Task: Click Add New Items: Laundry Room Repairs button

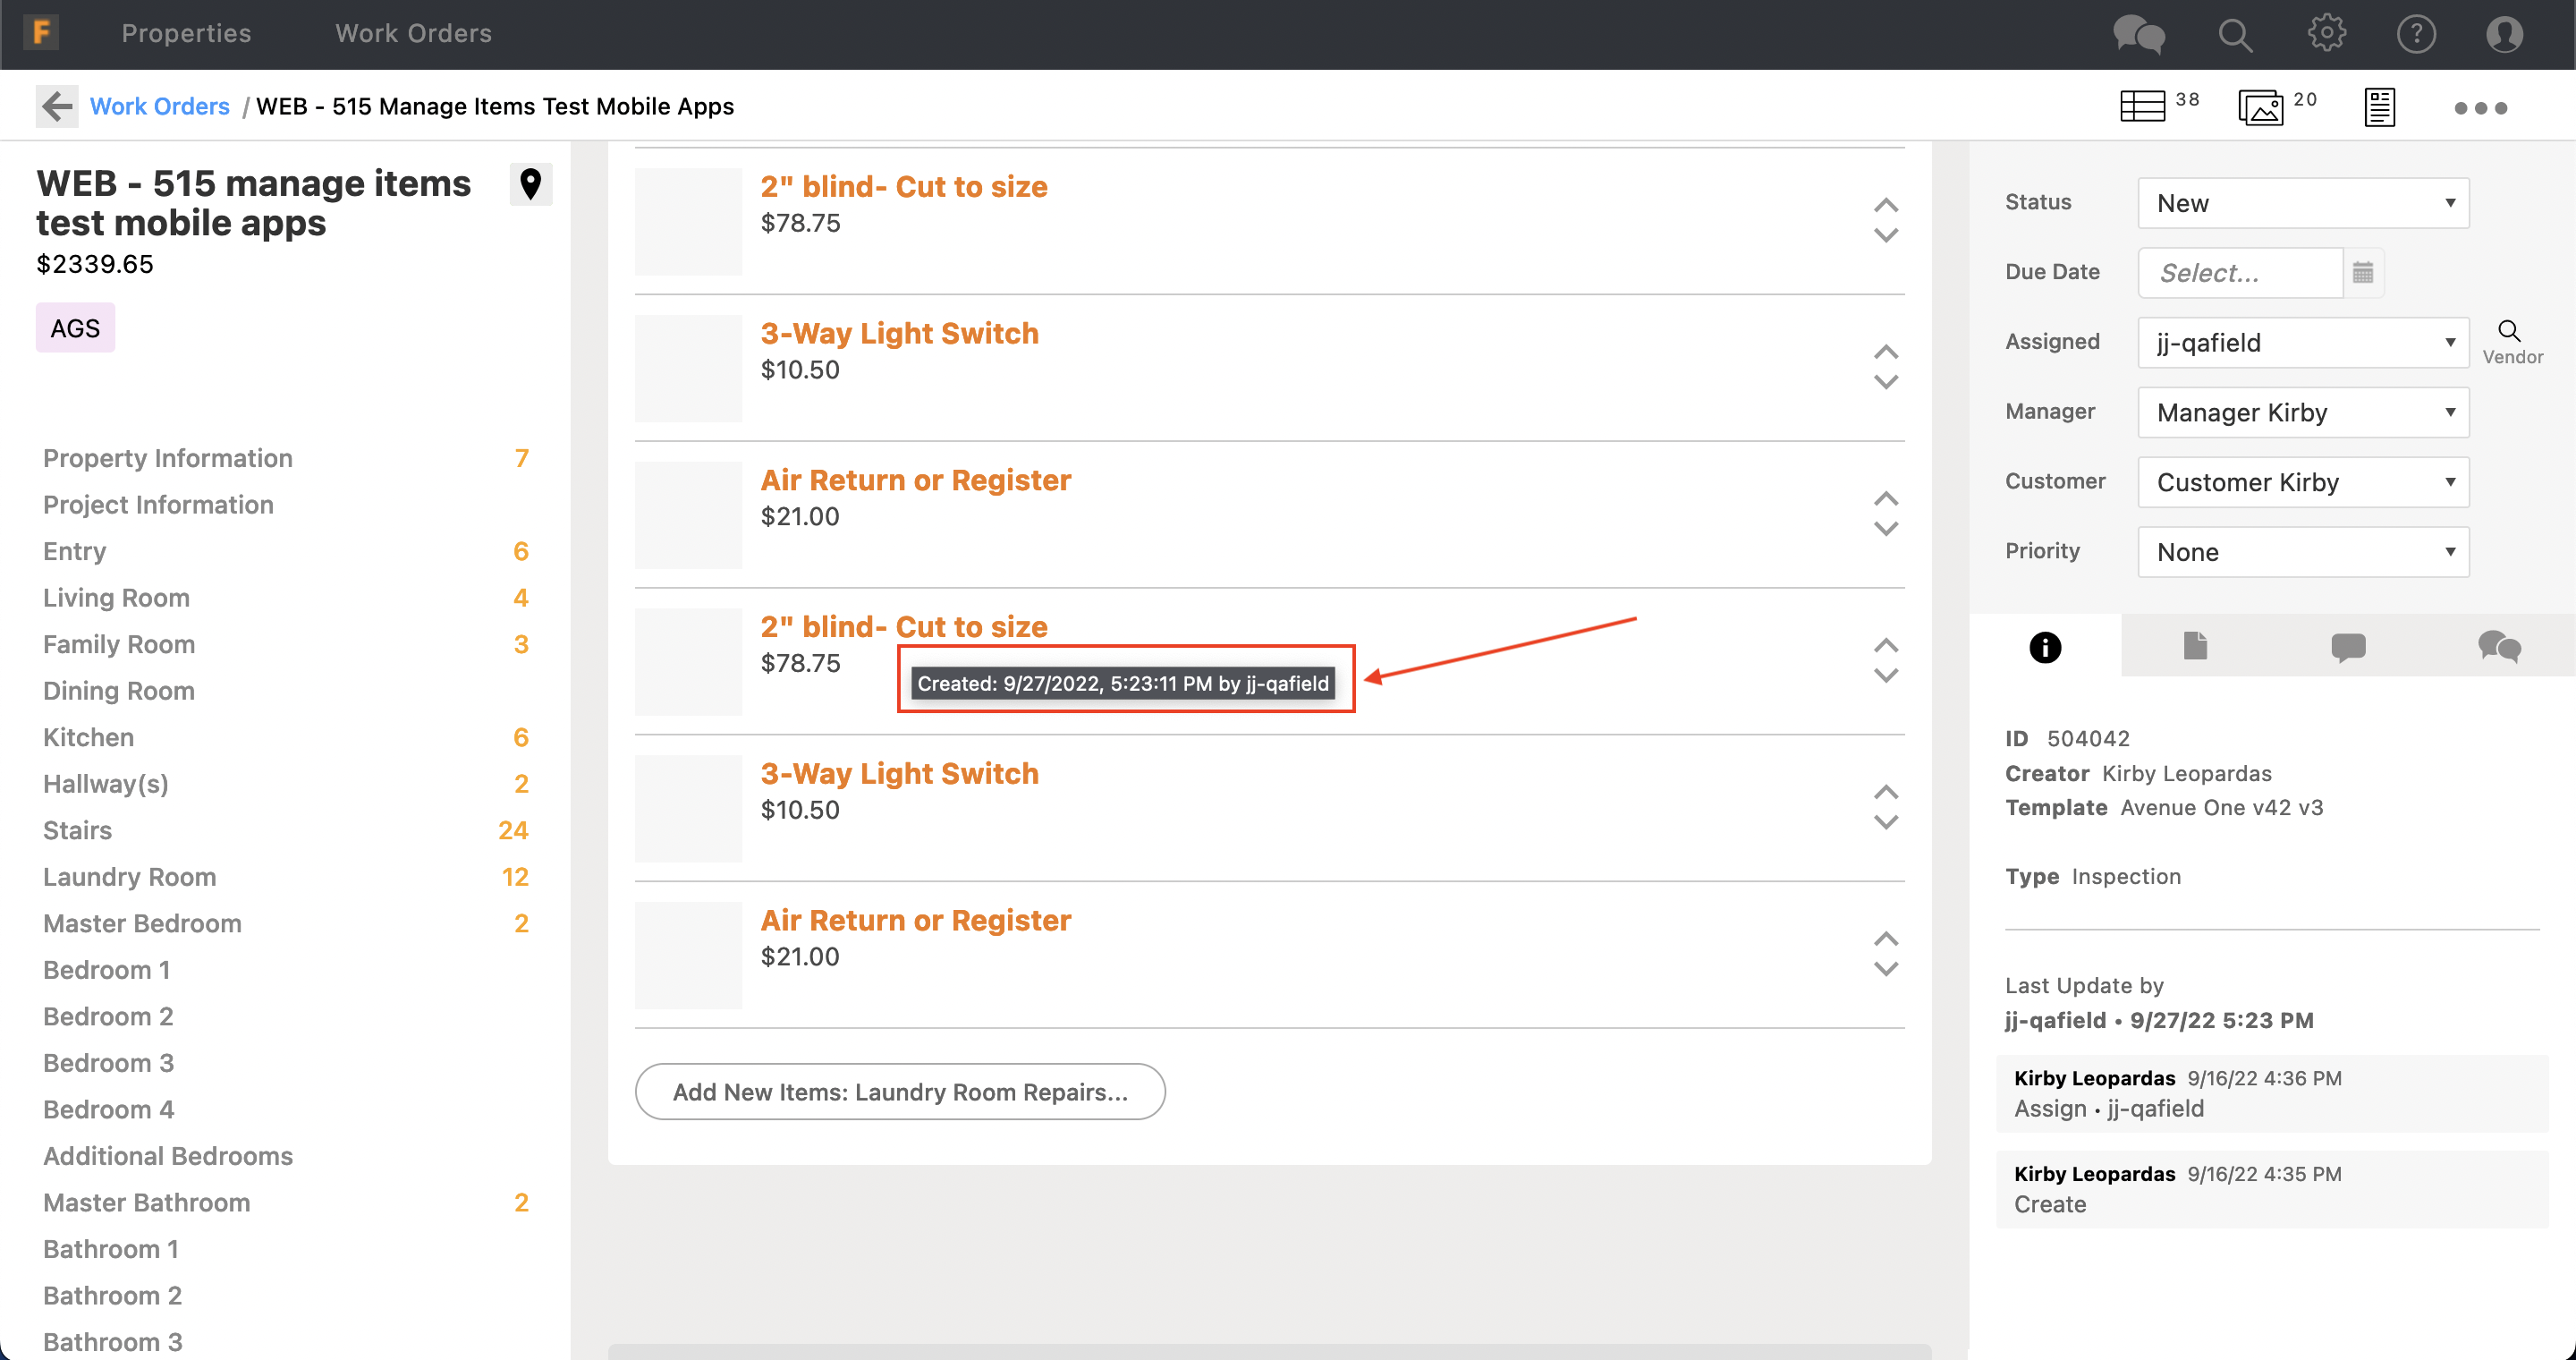Action: tap(900, 1091)
